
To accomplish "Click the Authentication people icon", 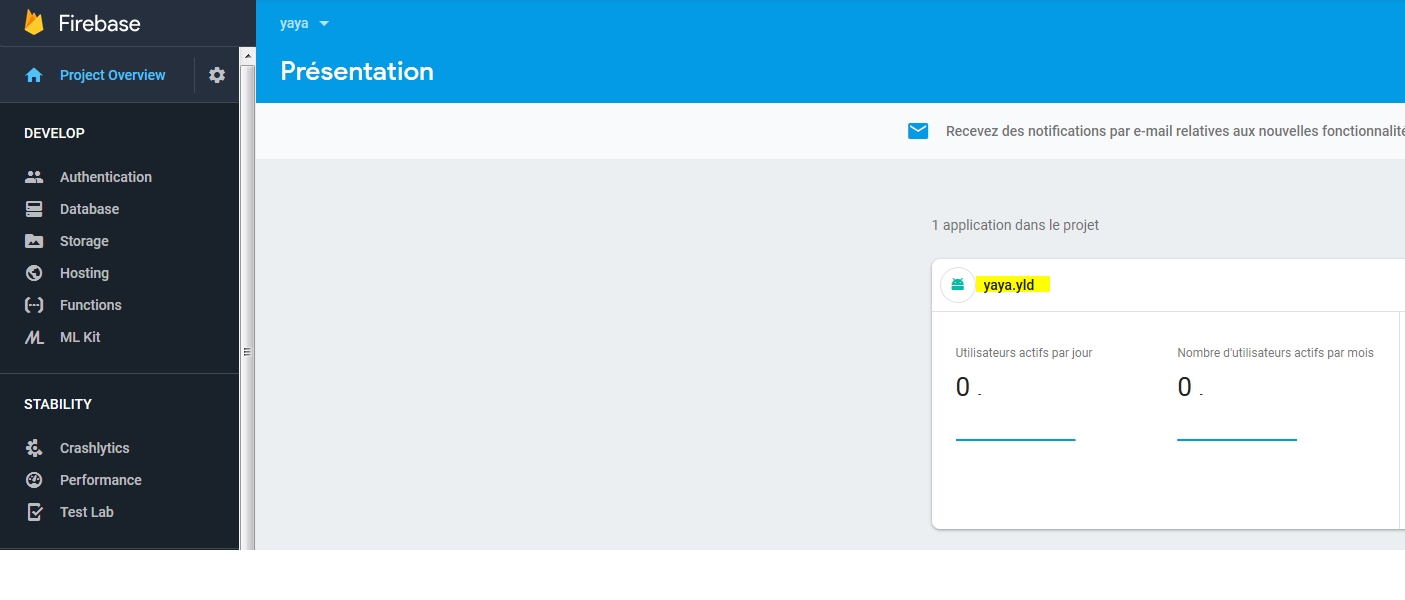I will [34, 177].
